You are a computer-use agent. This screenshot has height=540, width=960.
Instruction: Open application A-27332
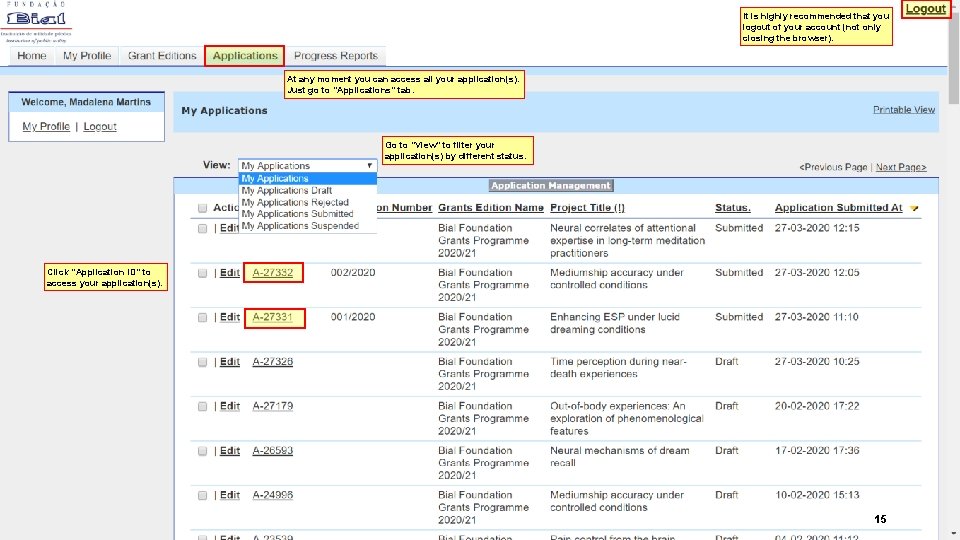pyautogui.click(x=272, y=273)
